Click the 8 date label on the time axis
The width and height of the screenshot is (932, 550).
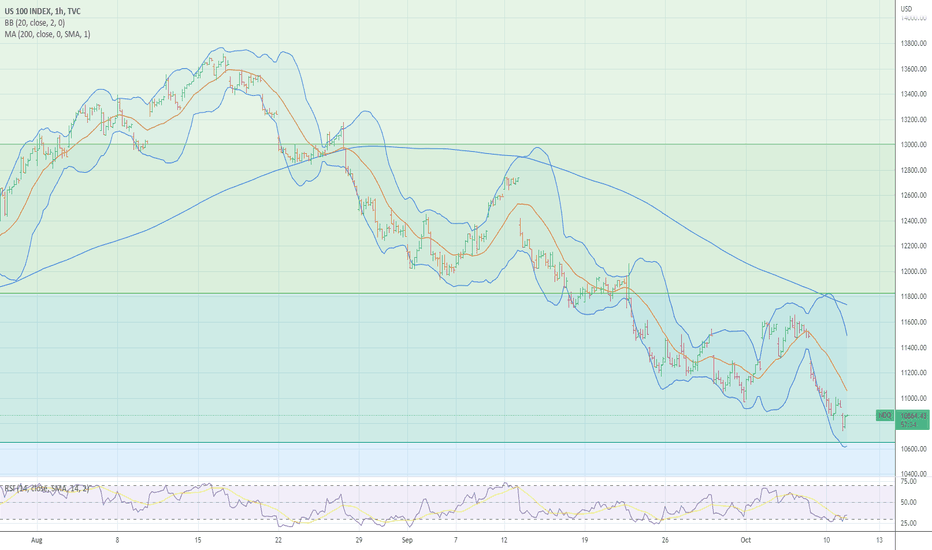point(117,540)
